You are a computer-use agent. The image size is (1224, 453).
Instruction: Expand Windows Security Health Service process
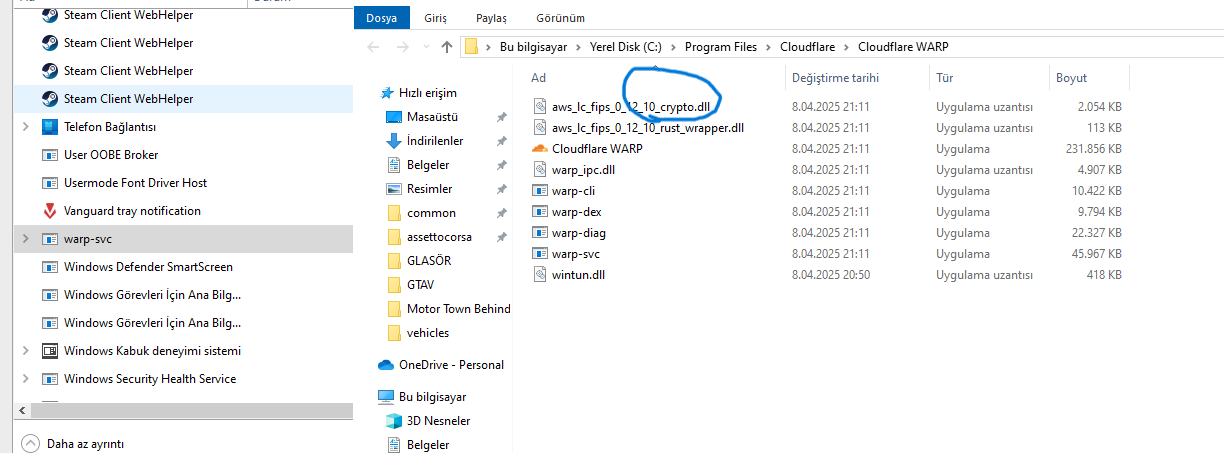[25, 379]
